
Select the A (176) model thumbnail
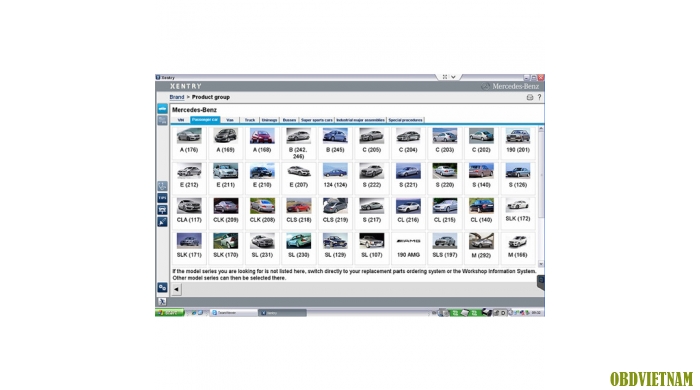(x=189, y=142)
